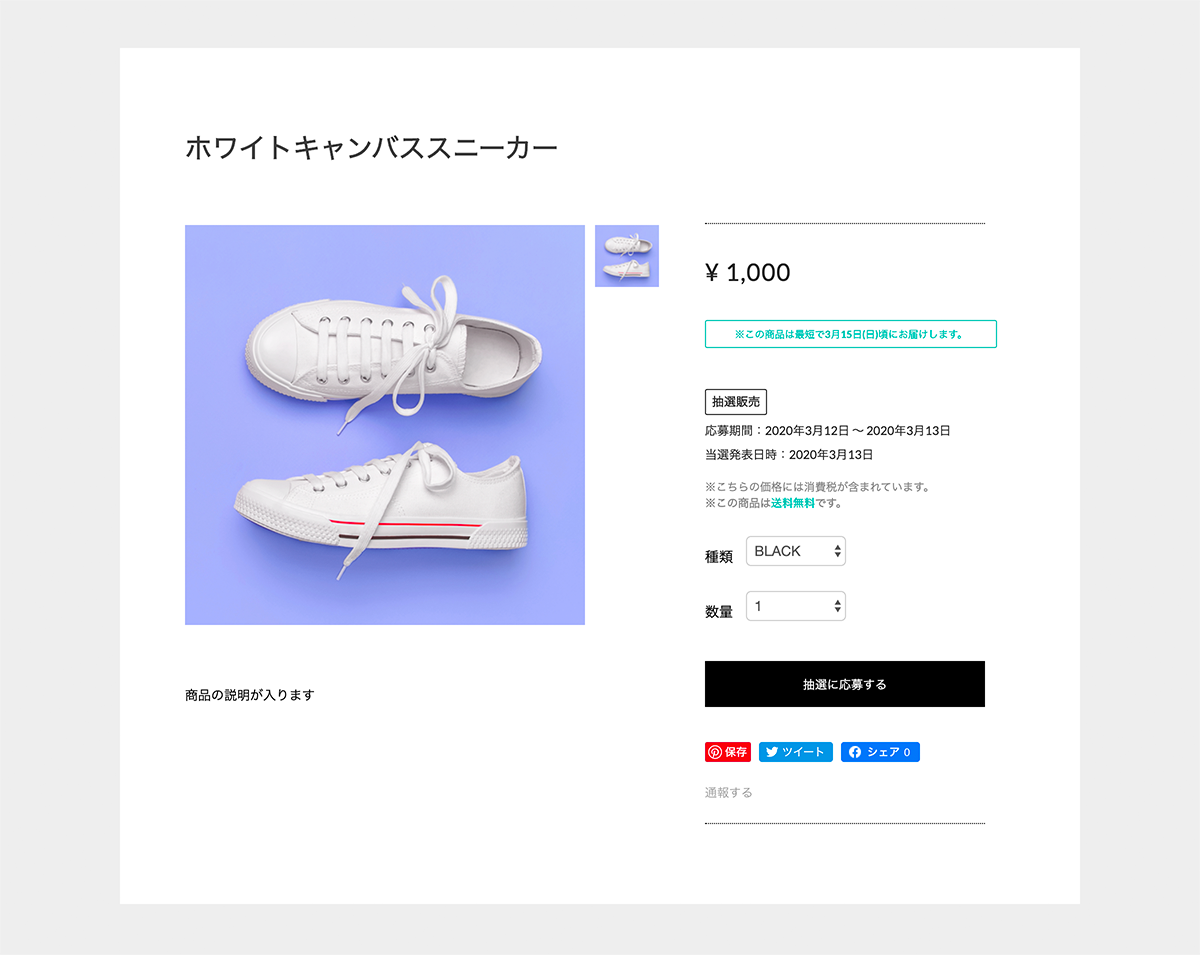Click the 通報する report link
1200x955 pixels.
(x=729, y=793)
